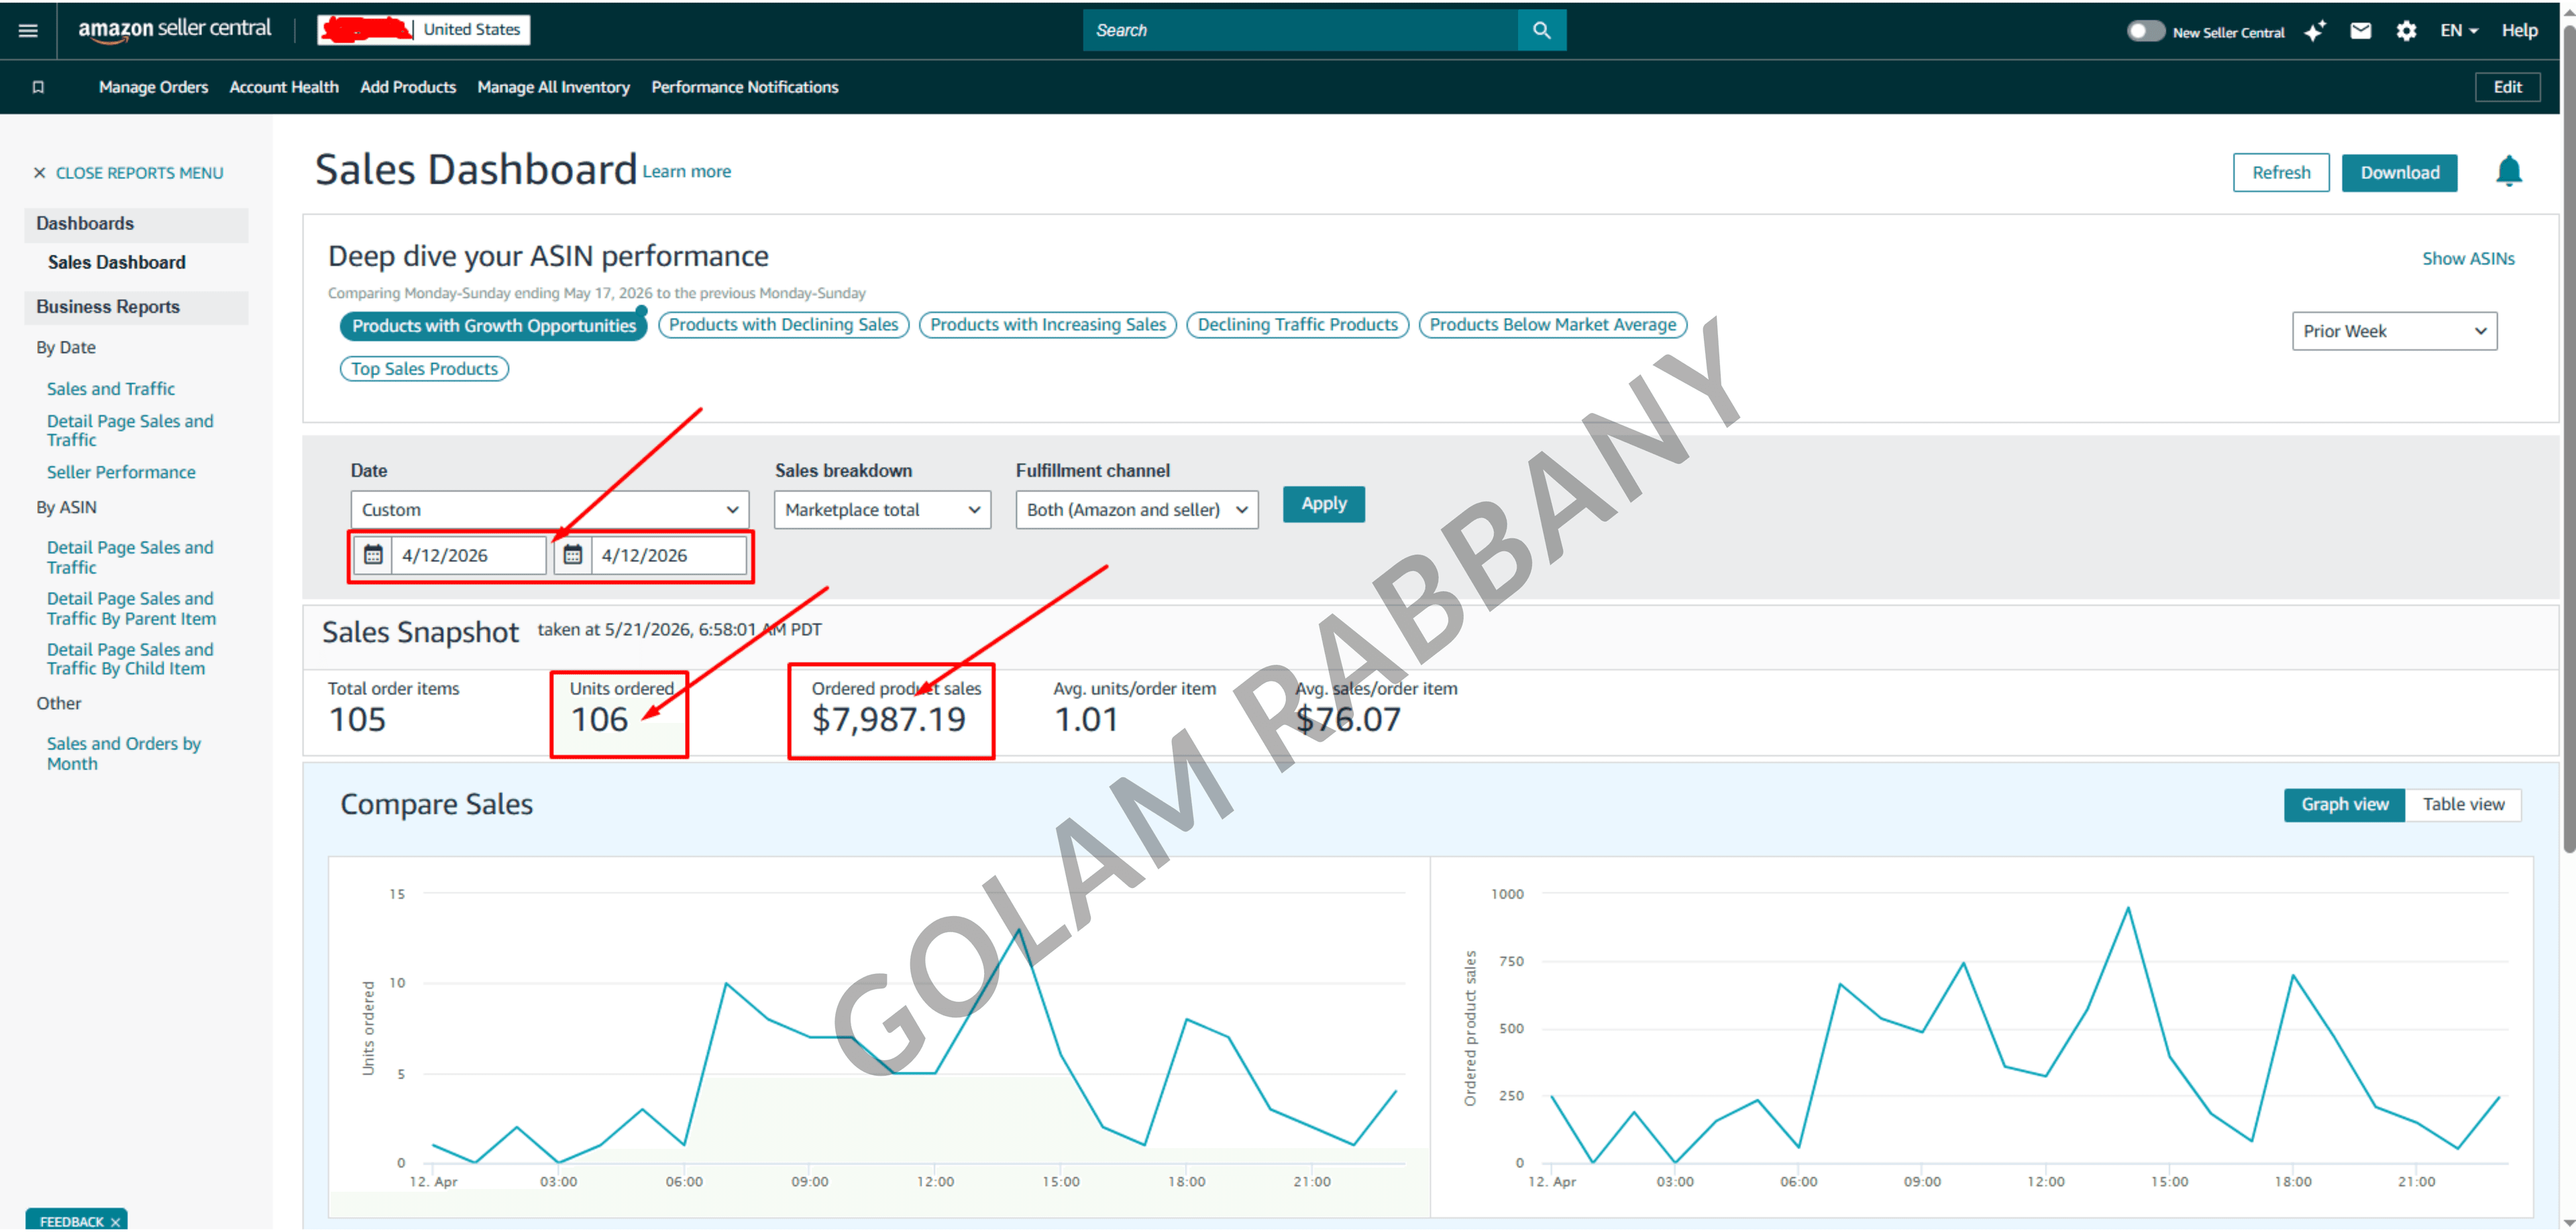Select Products with Increasing Sales filter

(1048, 324)
